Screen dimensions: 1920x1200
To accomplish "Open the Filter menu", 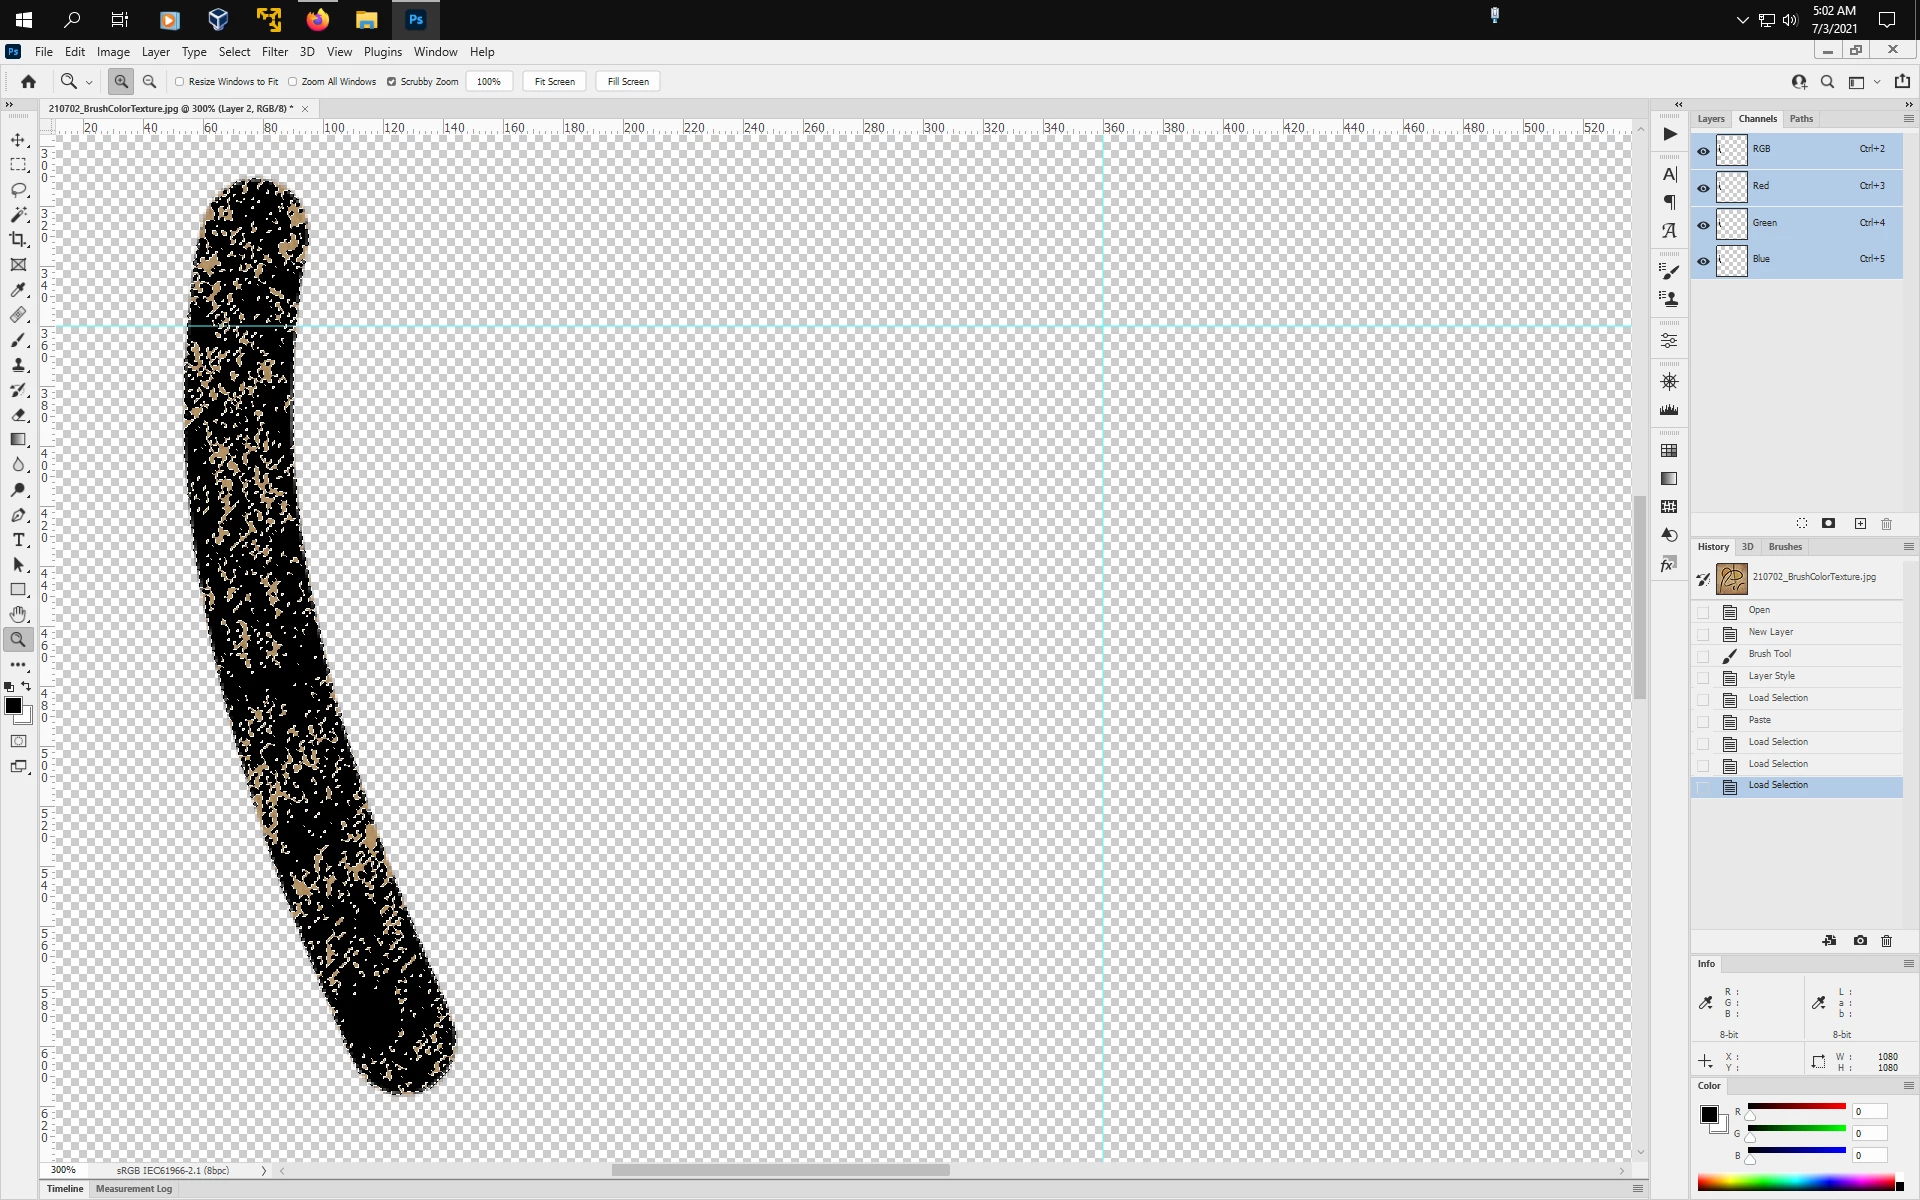I will point(274,52).
